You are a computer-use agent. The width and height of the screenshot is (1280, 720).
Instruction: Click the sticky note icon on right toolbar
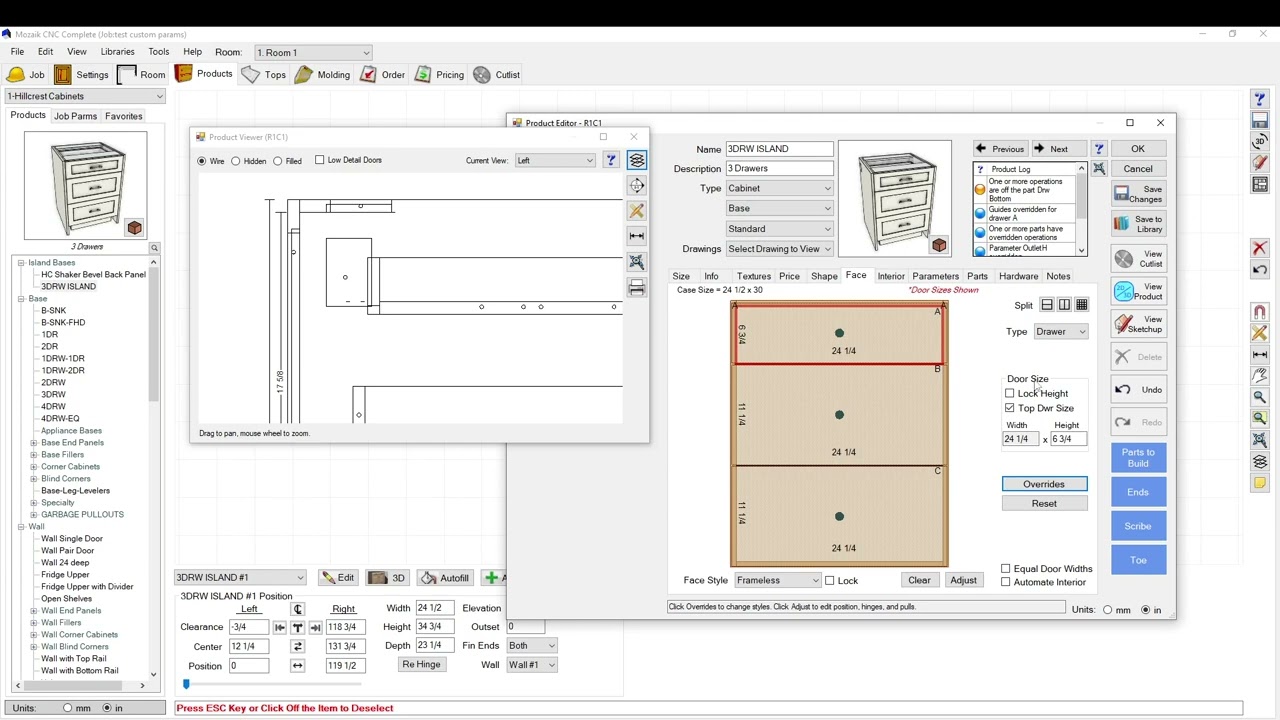pos(1260,483)
